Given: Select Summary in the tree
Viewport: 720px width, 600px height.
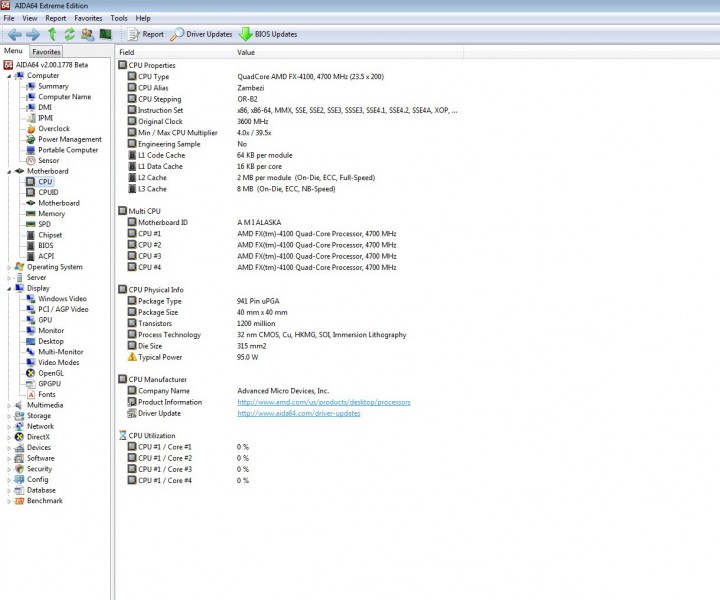Looking at the screenshot, I should (x=53, y=86).
